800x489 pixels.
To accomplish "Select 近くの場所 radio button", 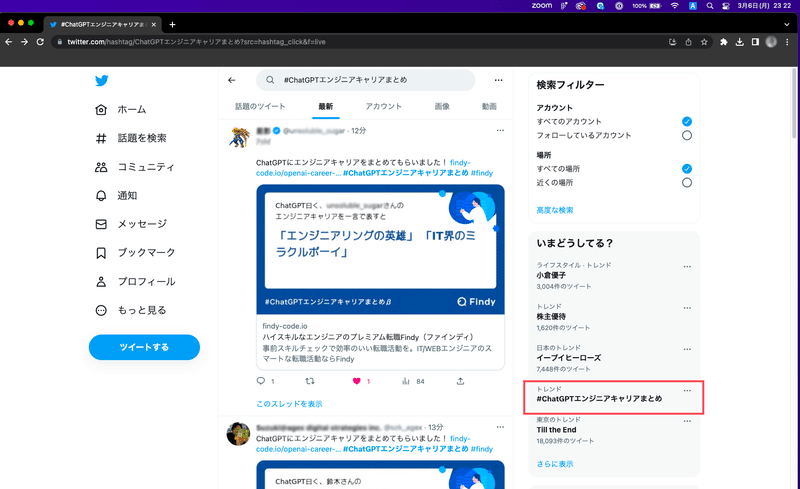I will pos(687,183).
